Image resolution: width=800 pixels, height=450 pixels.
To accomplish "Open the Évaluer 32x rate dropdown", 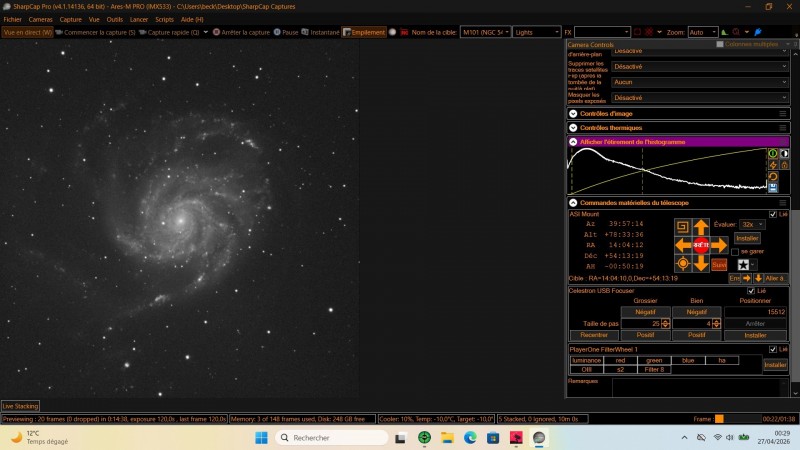I will (752, 224).
